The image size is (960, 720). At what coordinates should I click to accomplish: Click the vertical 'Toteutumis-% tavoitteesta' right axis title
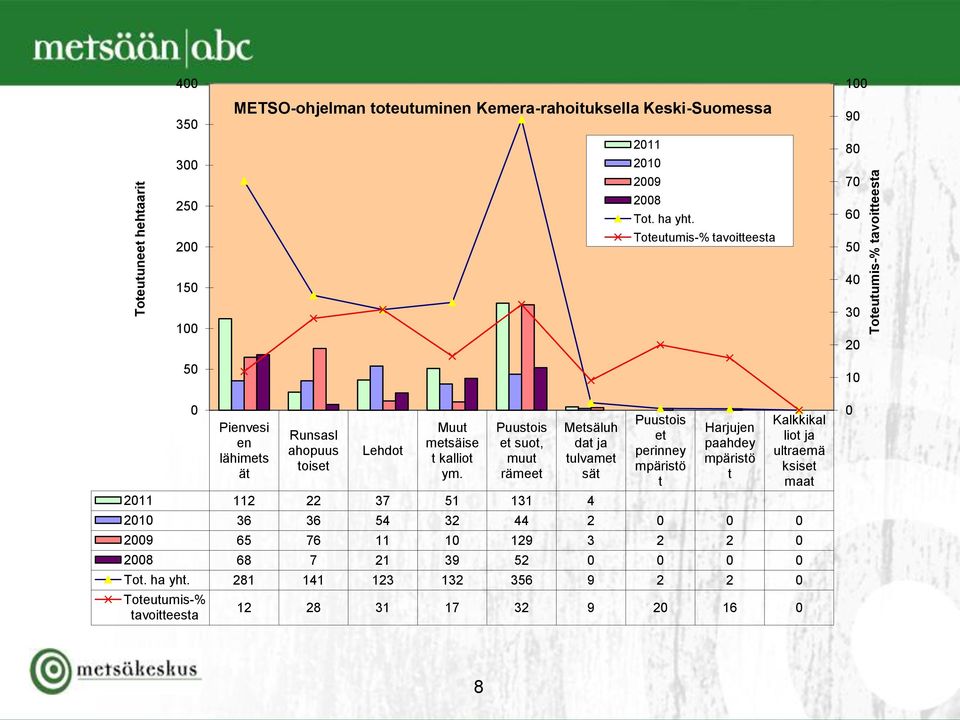click(x=874, y=252)
